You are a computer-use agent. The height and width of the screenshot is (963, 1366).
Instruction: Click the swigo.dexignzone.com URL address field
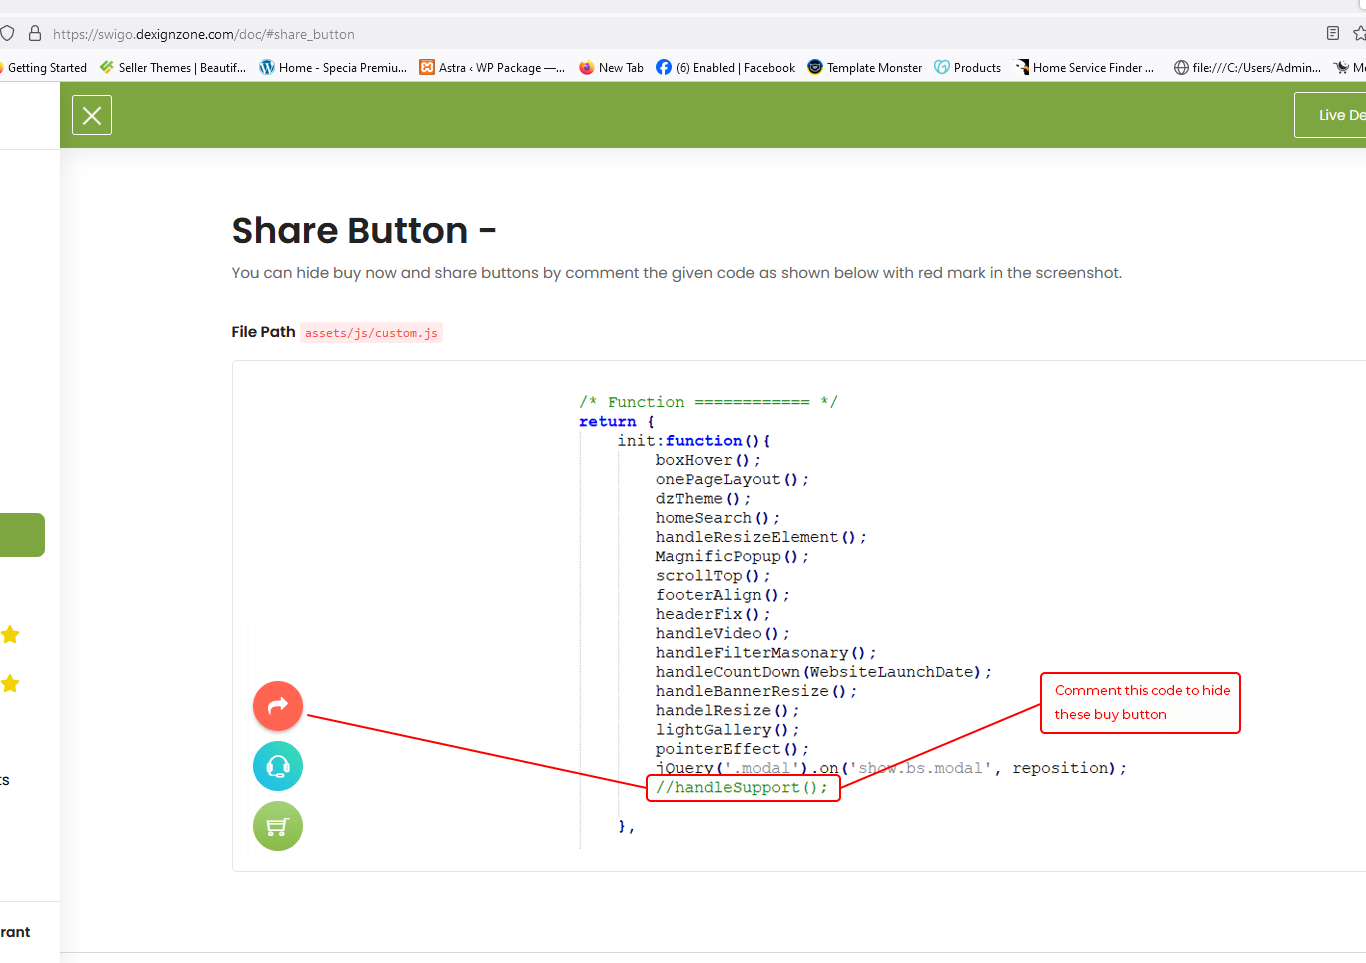point(204,34)
